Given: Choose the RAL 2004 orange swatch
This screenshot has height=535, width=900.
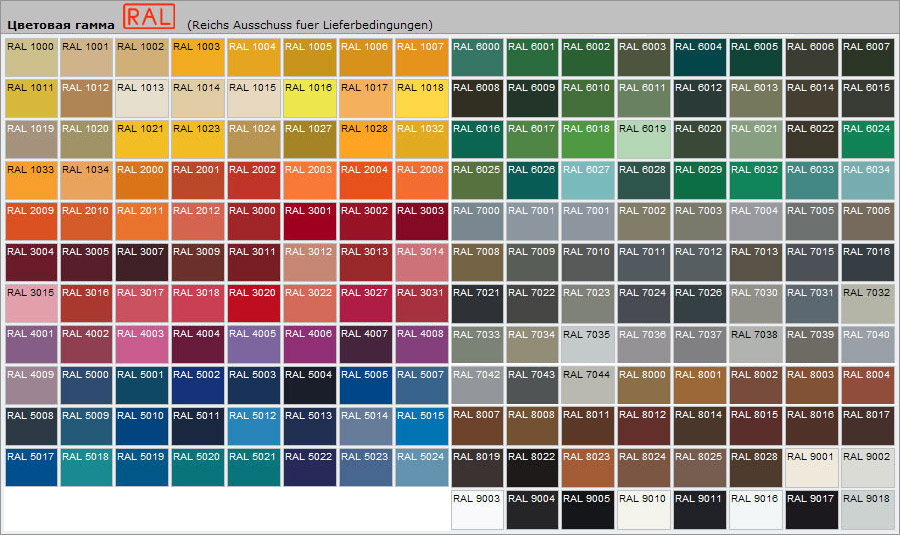Looking at the screenshot, I should [x=365, y=180].
